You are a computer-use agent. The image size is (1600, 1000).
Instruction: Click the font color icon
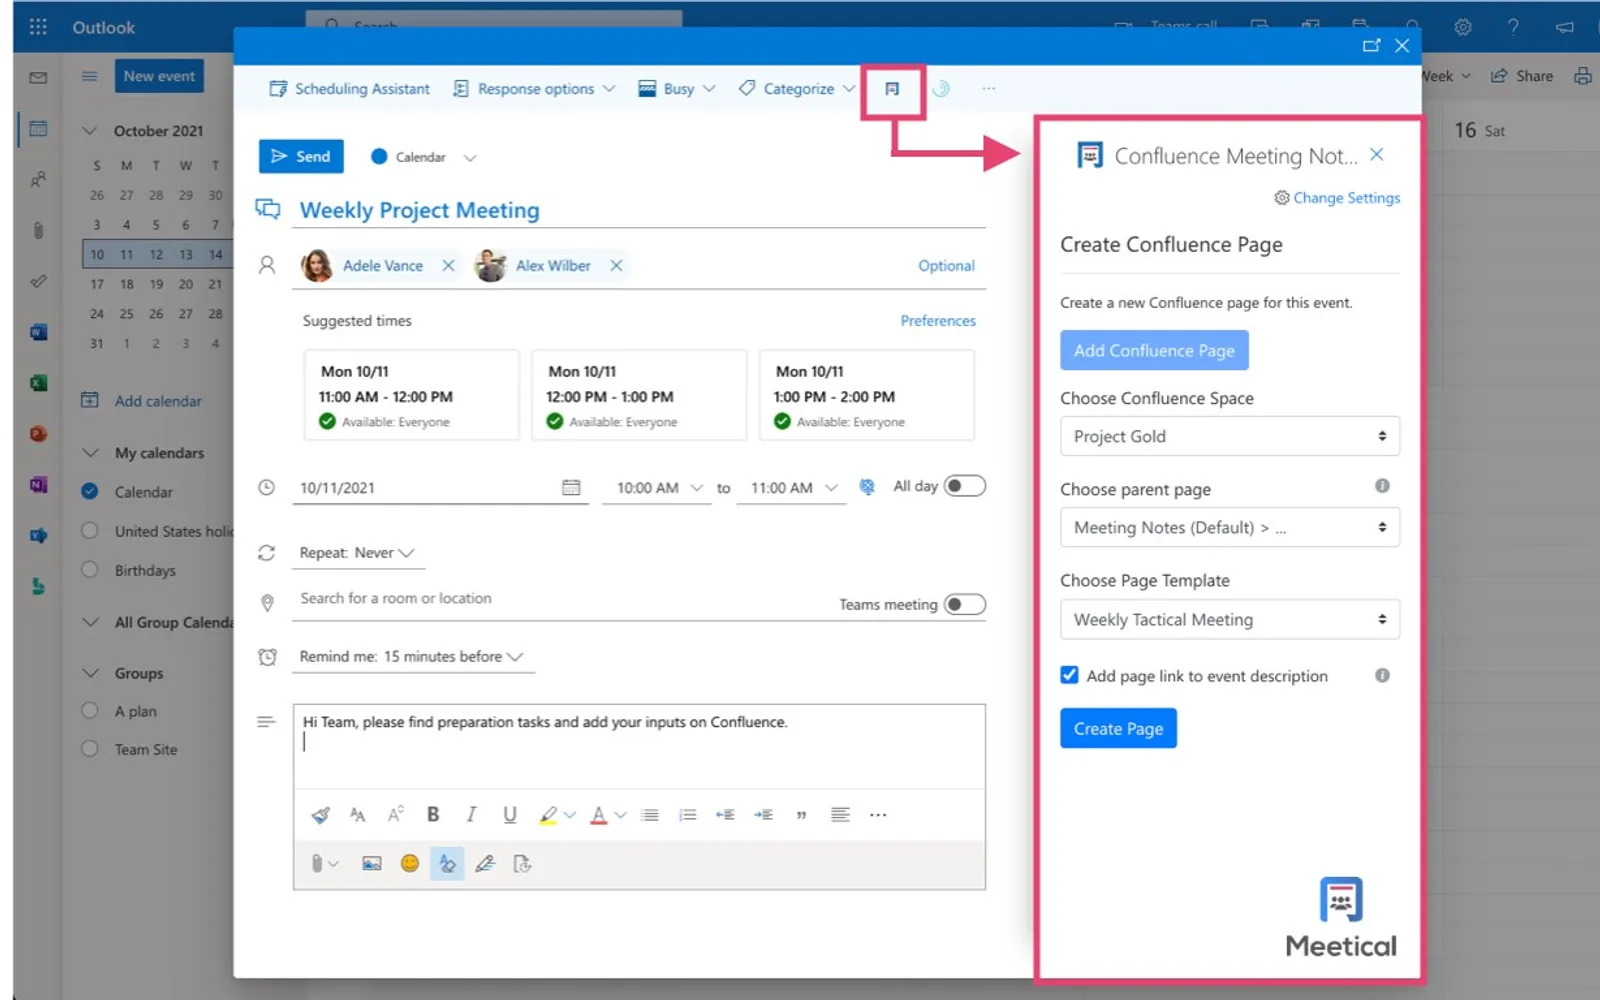coord(598,814)
